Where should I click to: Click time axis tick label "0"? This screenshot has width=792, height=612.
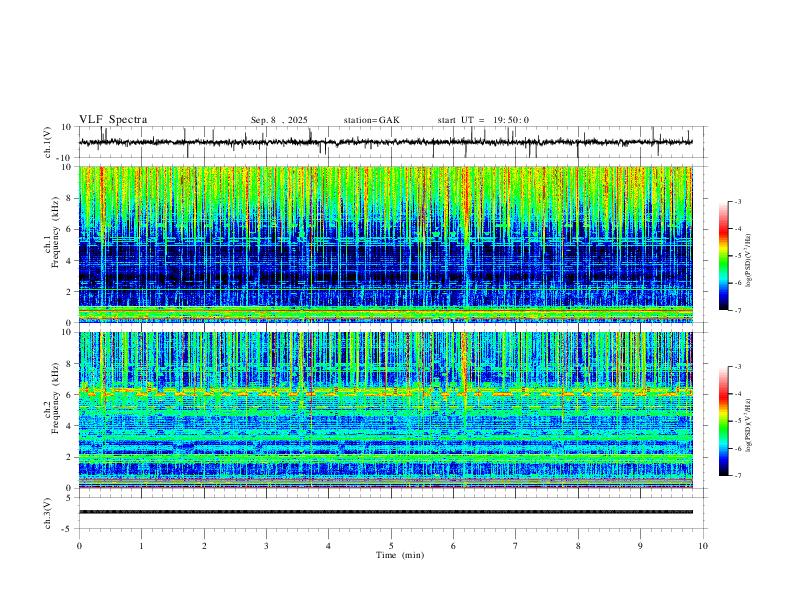[x=79, y=546]
